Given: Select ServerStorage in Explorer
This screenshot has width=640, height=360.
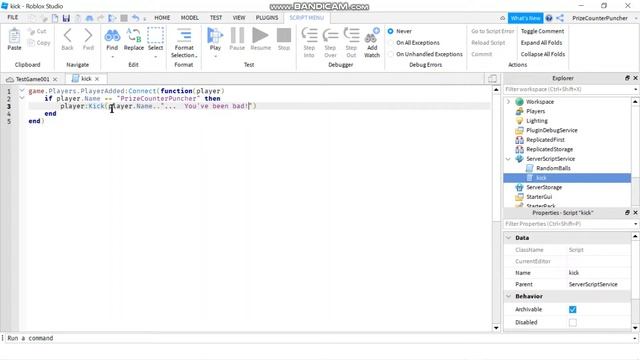Looking at the screenshot, I should (544, 187).
